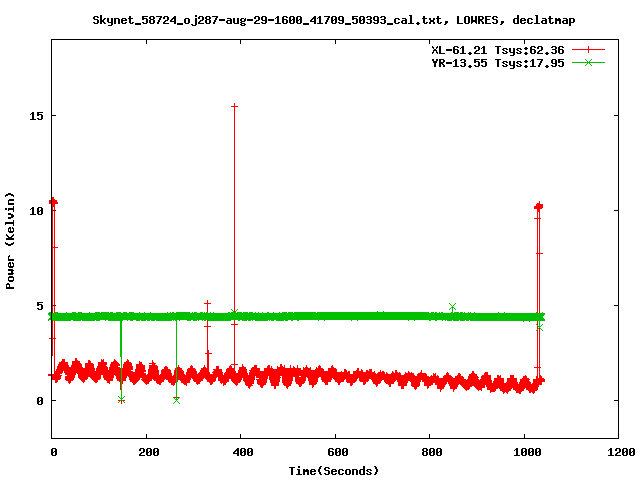This screenshot has height=480, width=640.
Task: Click the y-axis tick label 10
Action: click(x=36, y=211)
